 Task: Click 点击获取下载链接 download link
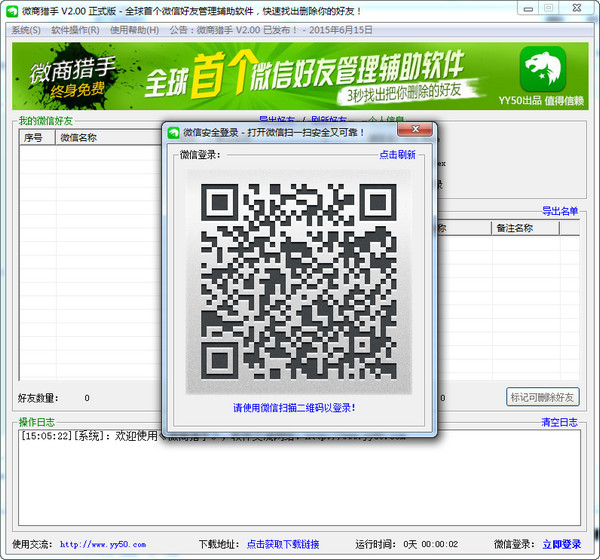pyautogui.click(x=283, y=545)
